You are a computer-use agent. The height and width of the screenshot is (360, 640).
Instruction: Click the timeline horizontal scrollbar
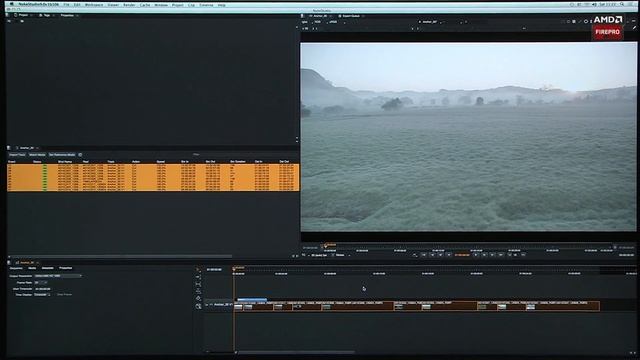click(x=295, y=352)
